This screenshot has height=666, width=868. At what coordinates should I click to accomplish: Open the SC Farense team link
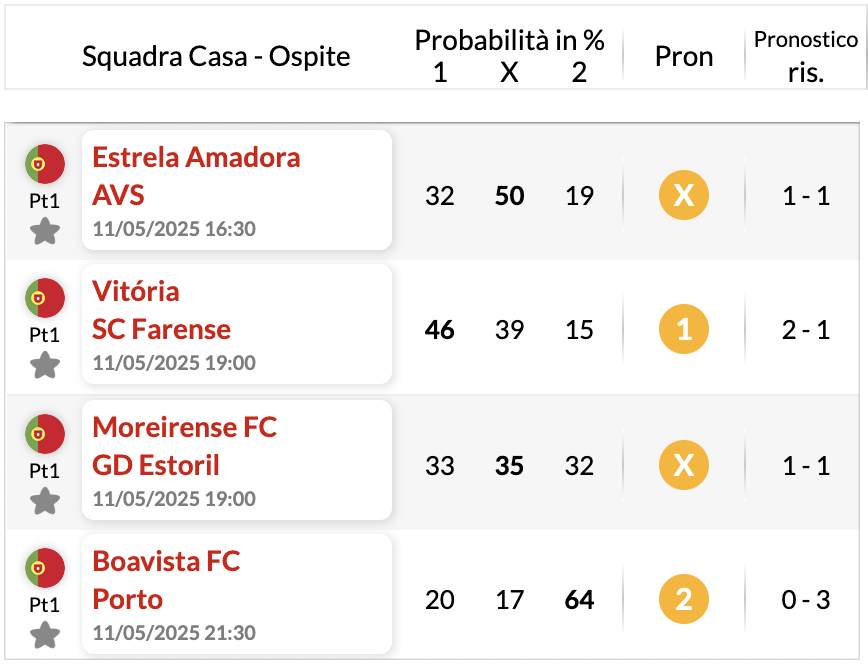pyautogui.click(x=161, y=329)
